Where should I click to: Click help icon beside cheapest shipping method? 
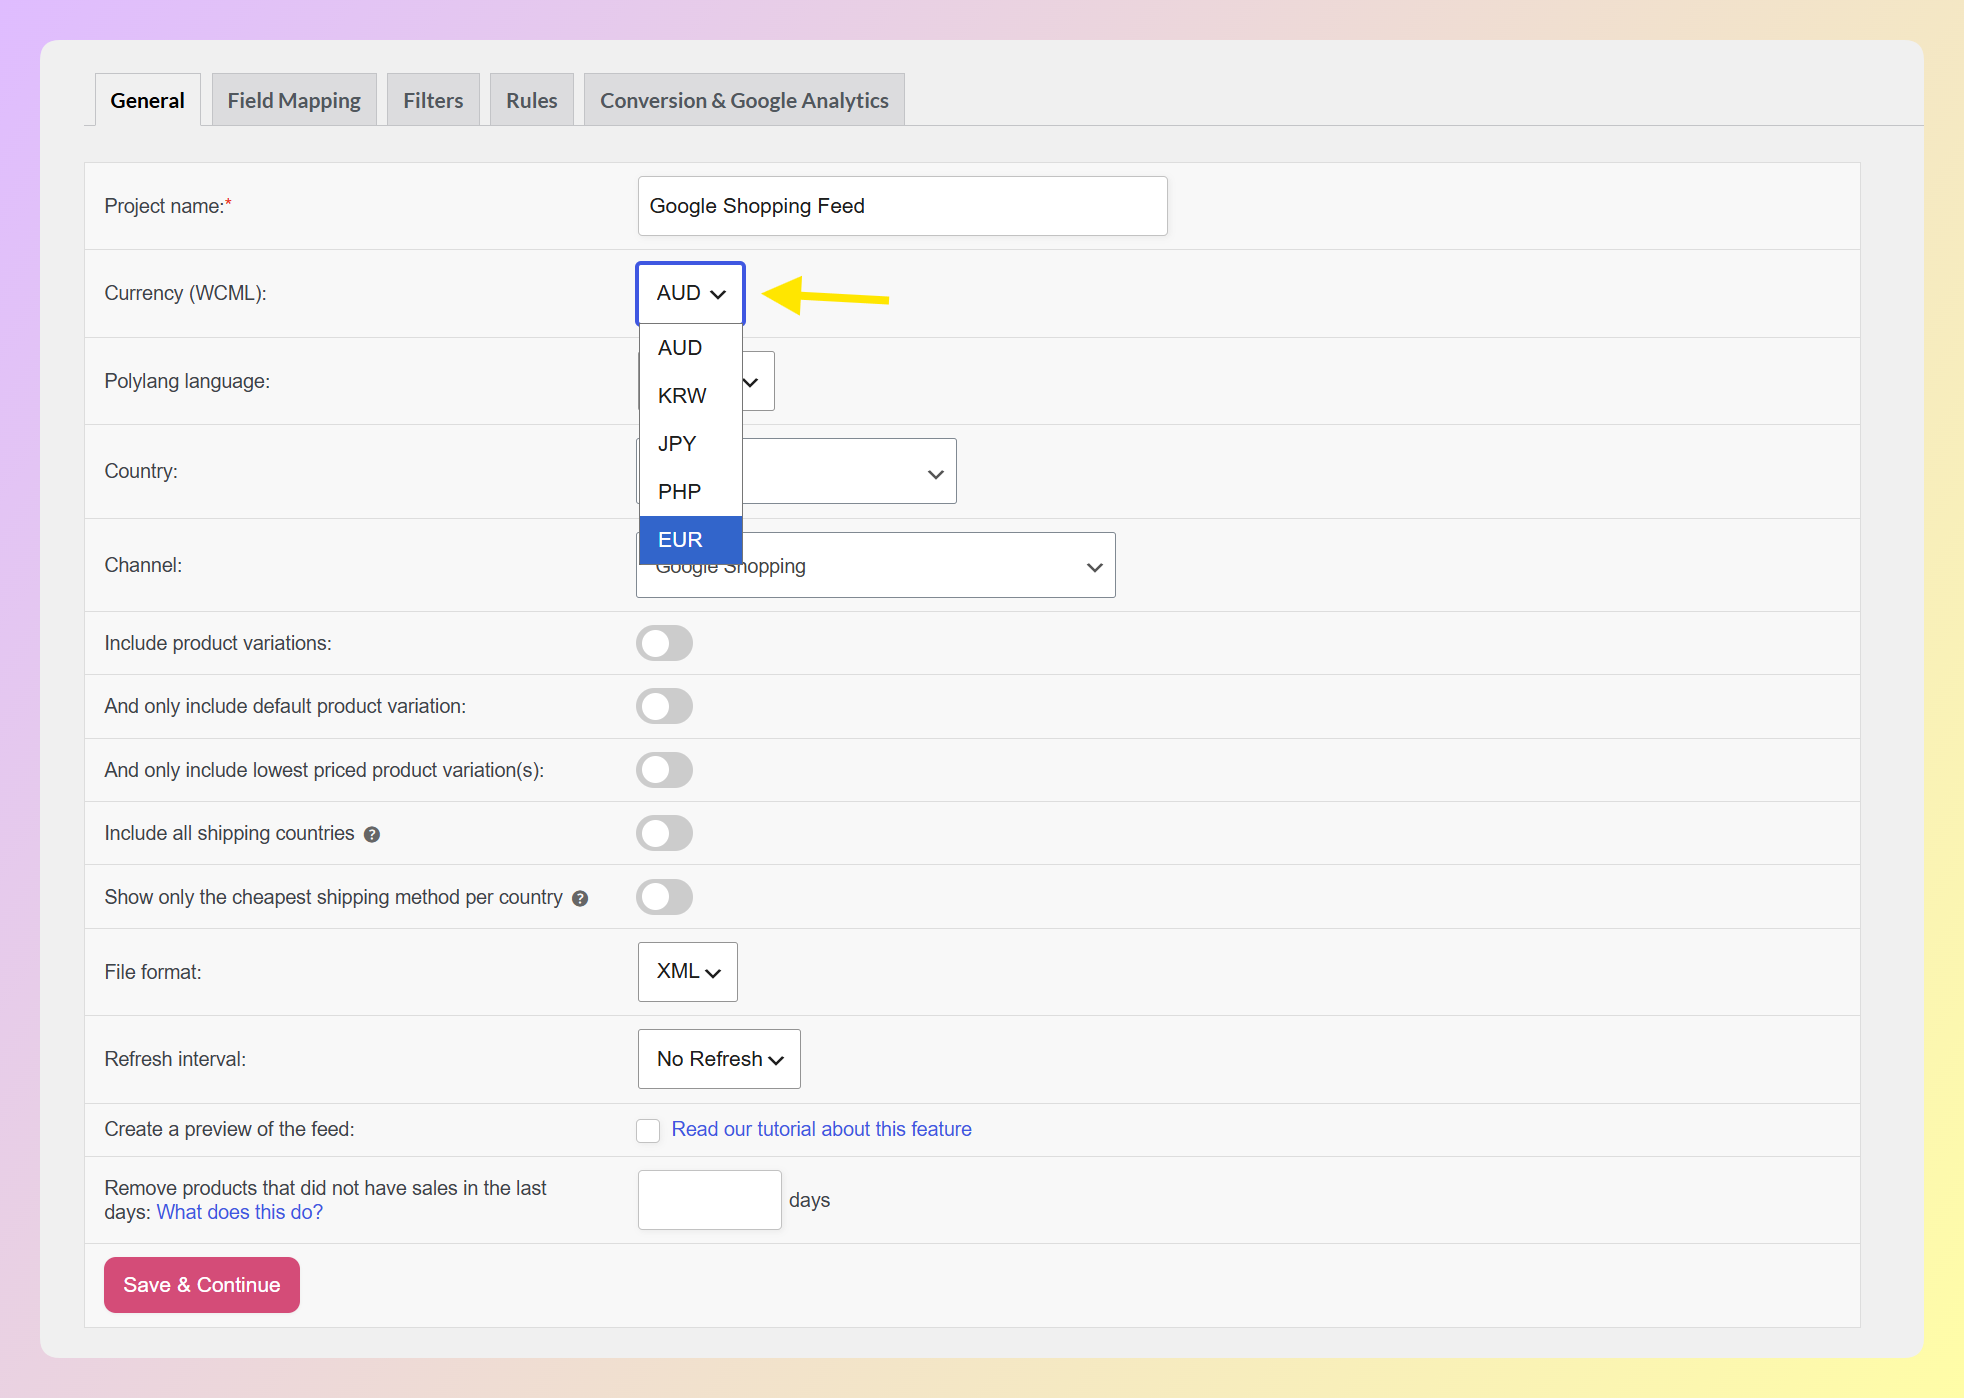click(x=580, y=898)
